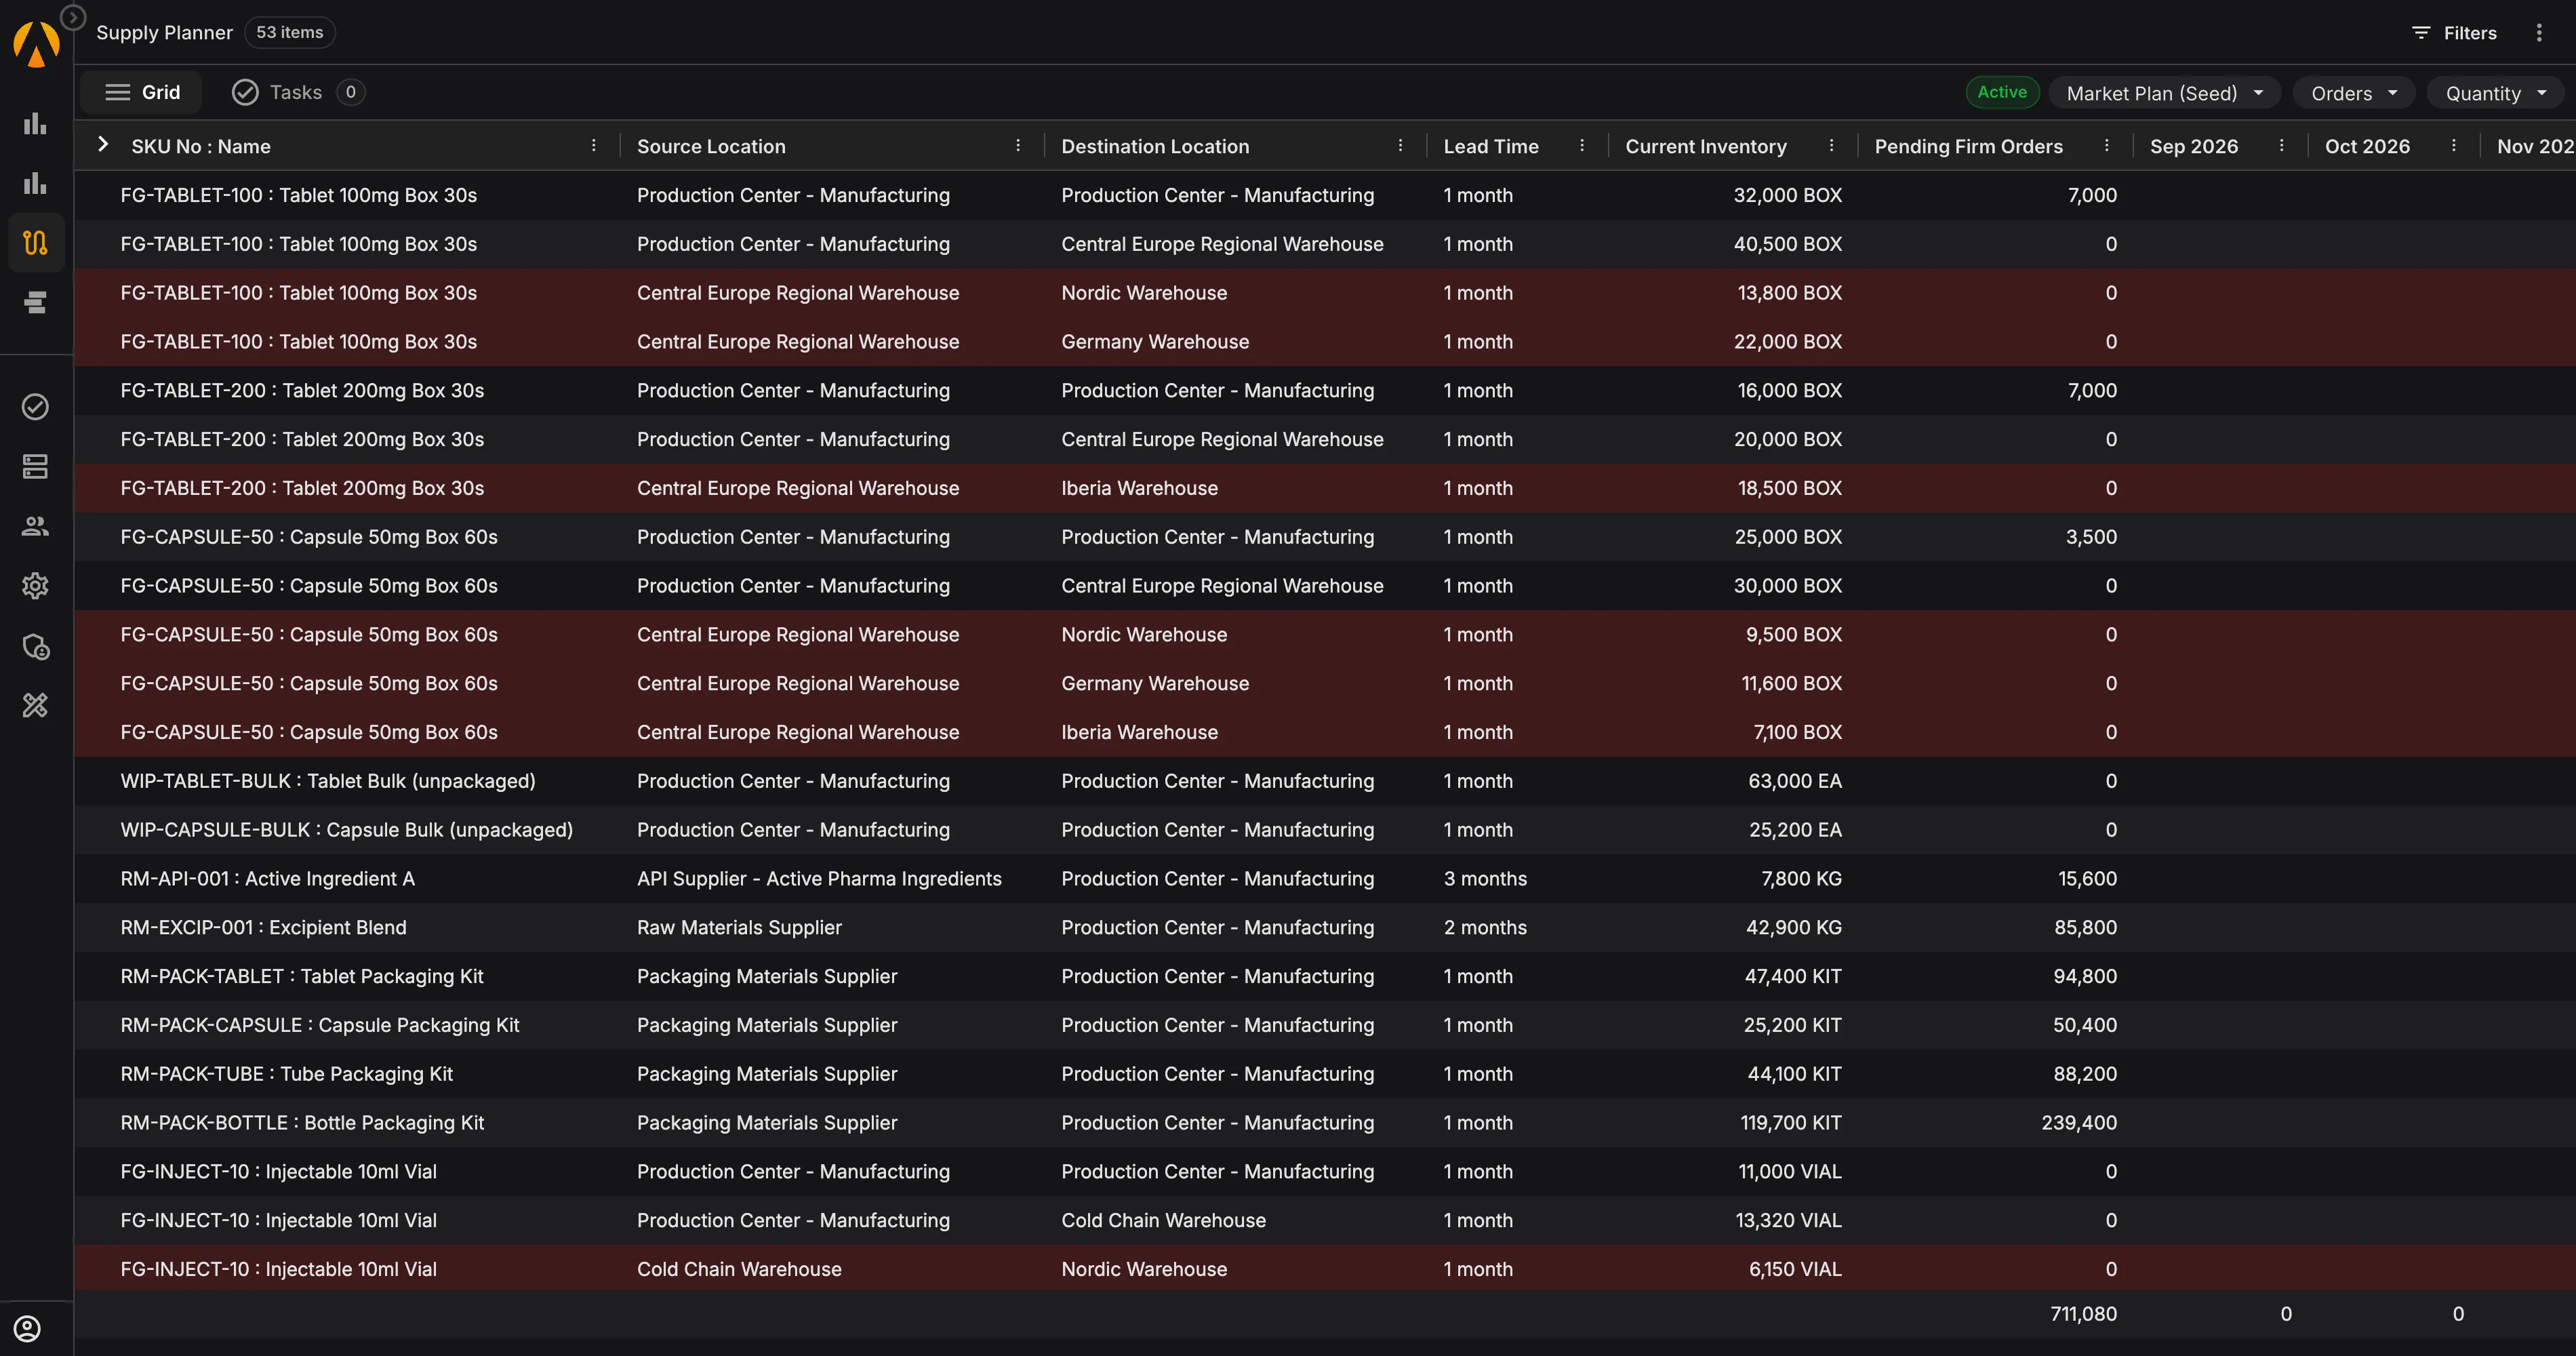Open the shield clock sidebar icon
Screen dimensions: 2576x1356
click(35, 647)
